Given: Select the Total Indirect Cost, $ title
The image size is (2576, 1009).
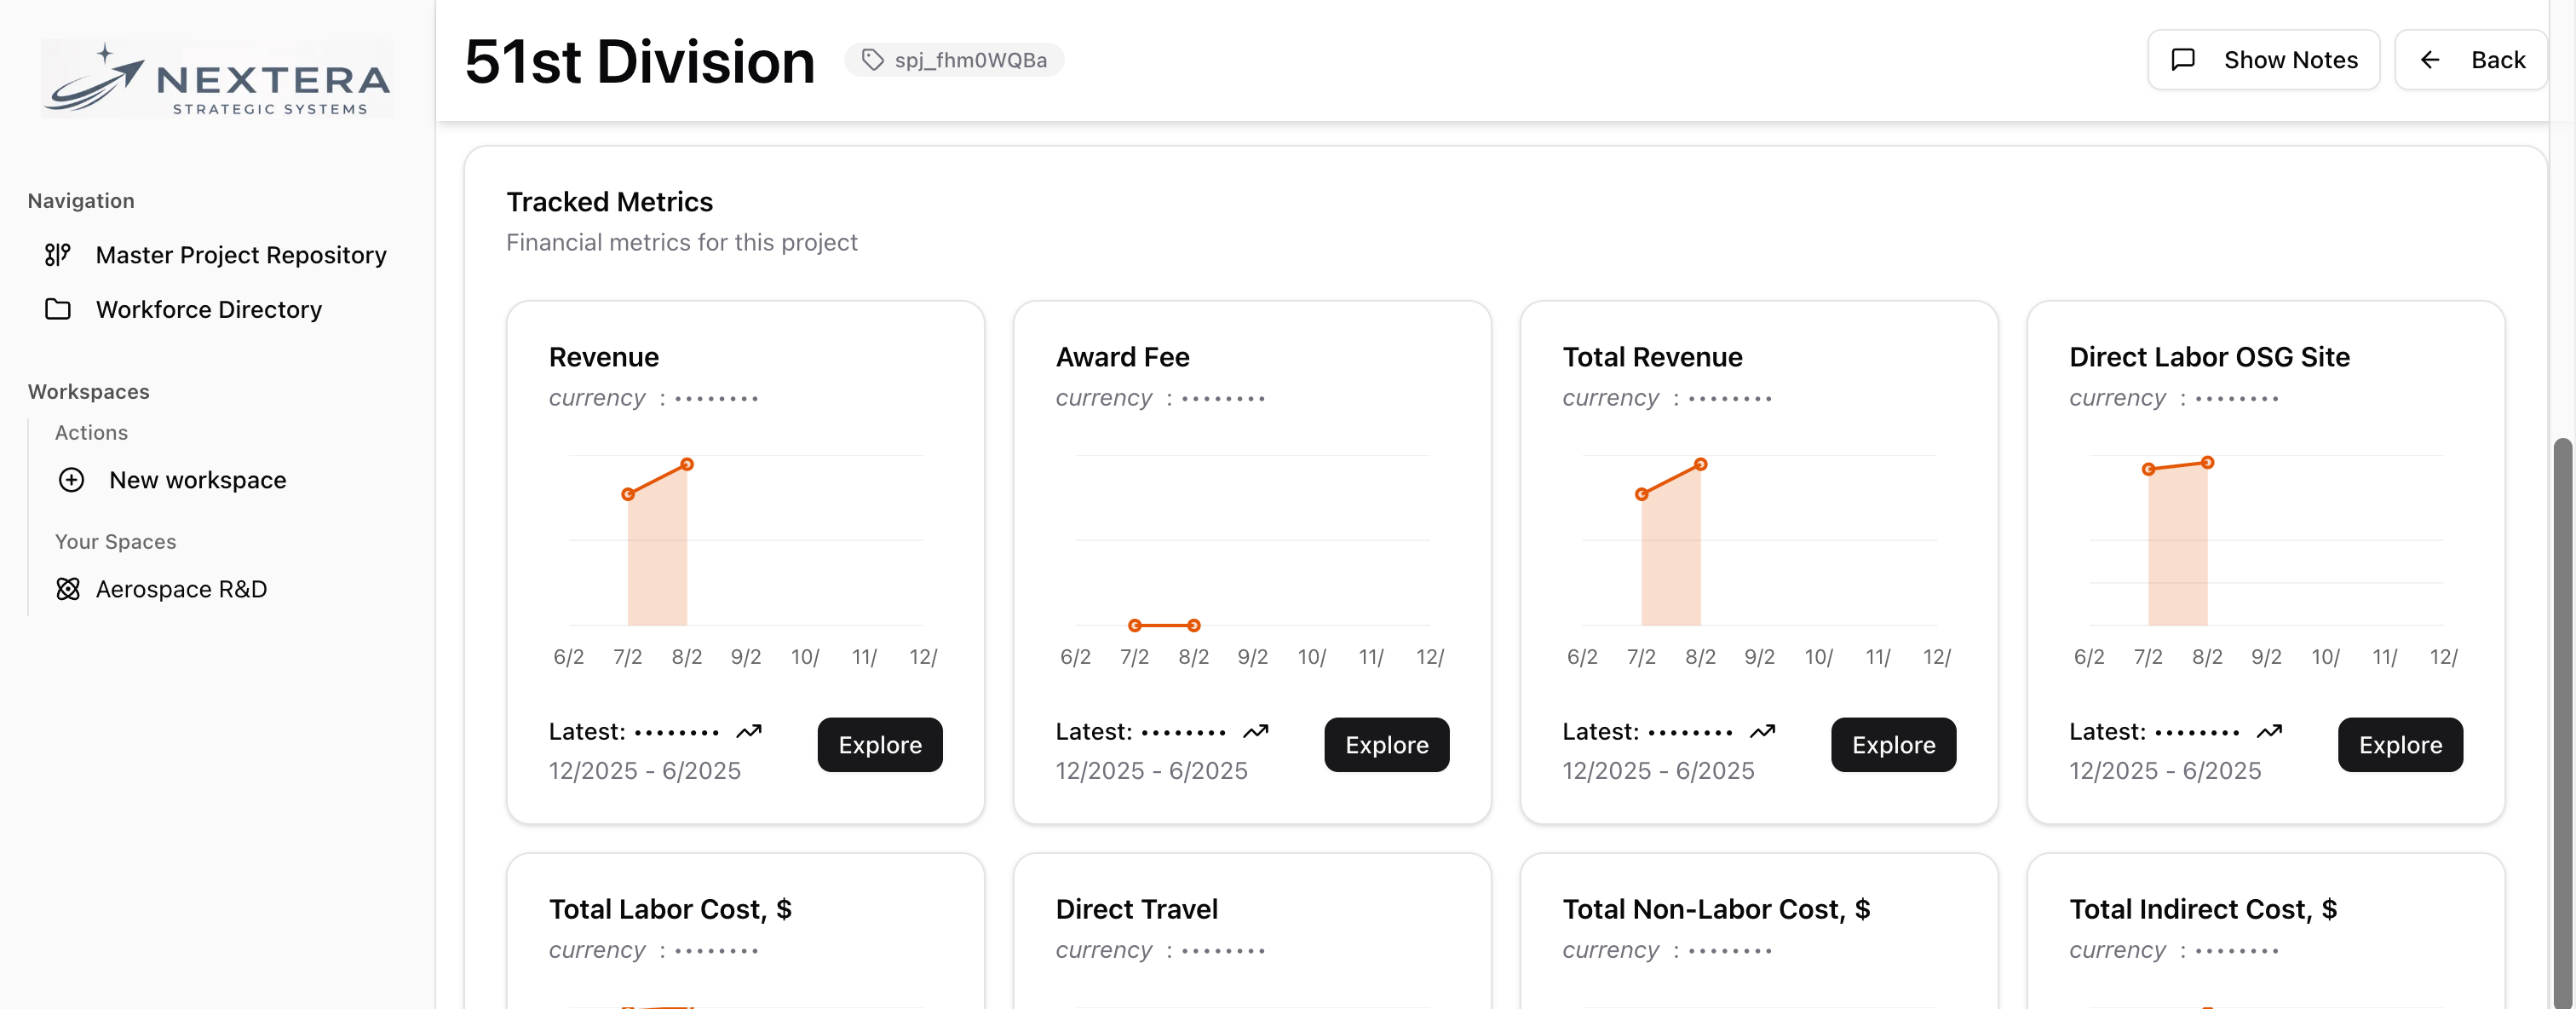Looking at the screenshot, I should pos(2203,909).
